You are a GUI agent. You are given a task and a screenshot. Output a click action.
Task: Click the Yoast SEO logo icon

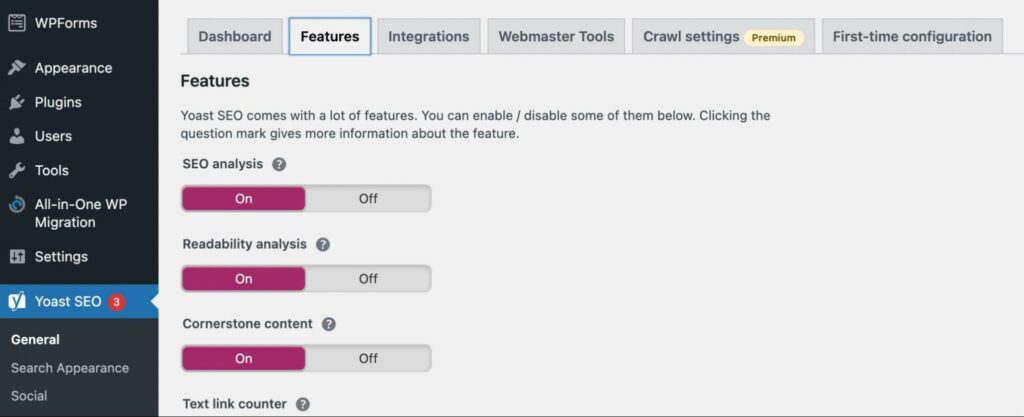[x=18, y=301]
